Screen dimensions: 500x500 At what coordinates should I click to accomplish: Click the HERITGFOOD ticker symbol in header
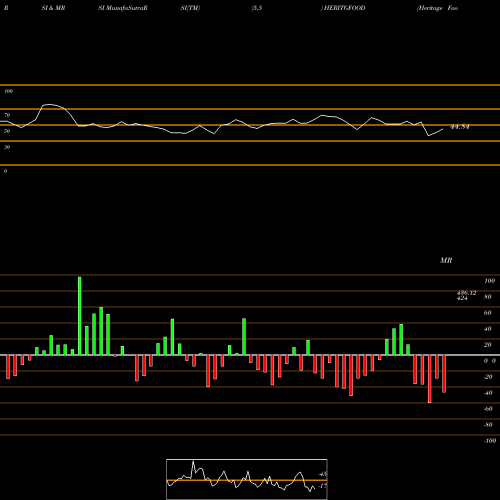click(x=344, y=8)
